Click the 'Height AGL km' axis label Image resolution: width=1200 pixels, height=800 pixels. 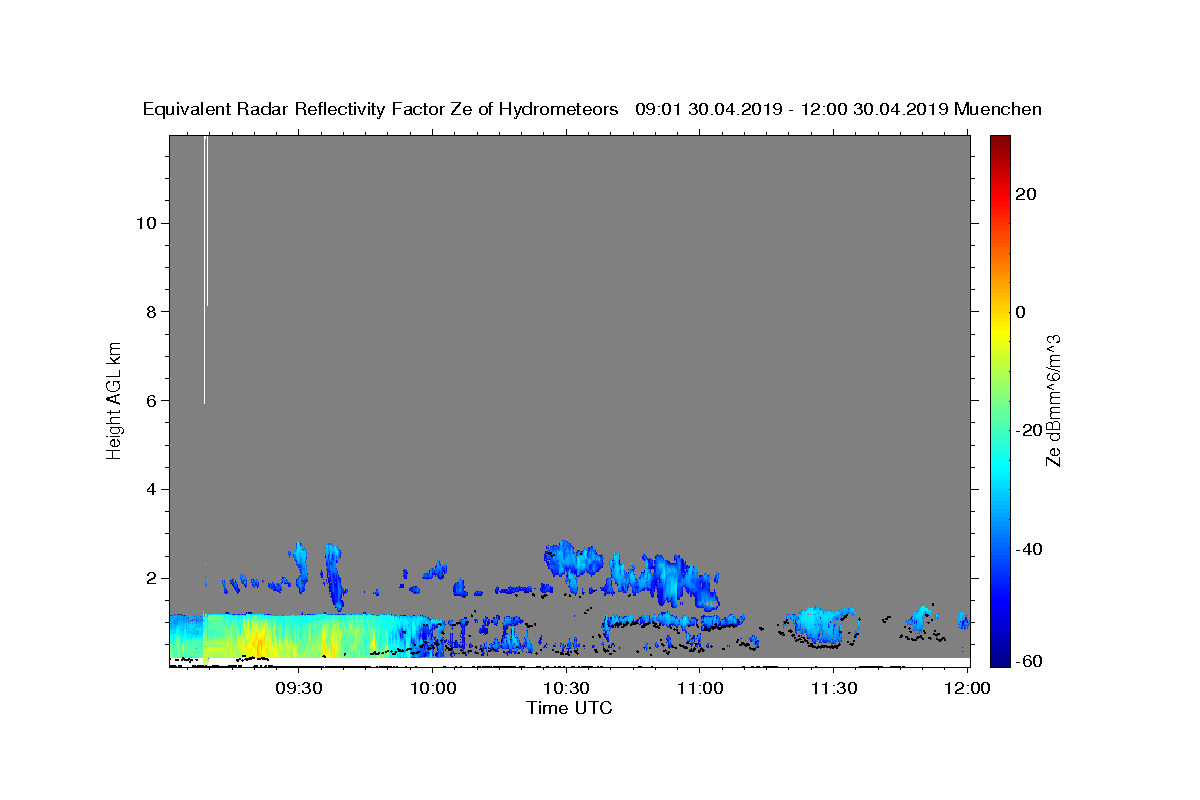point(114,399)
